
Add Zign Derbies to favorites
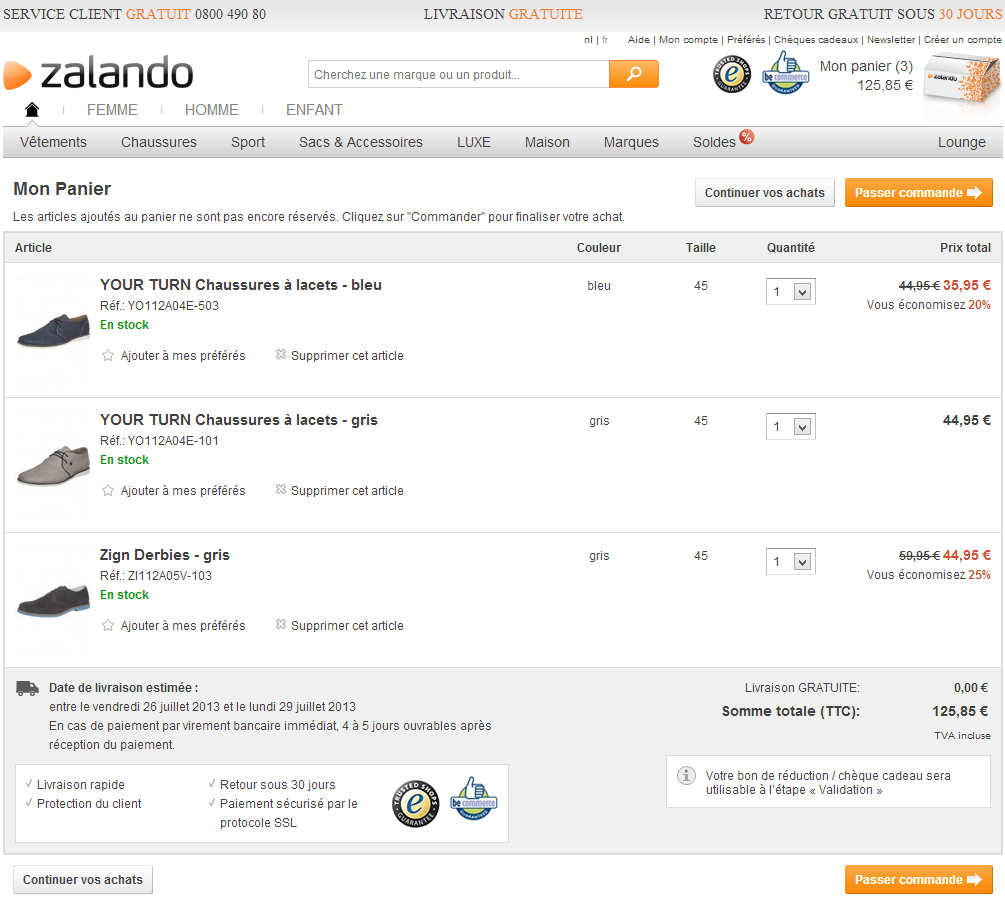[x=174, y=626]
